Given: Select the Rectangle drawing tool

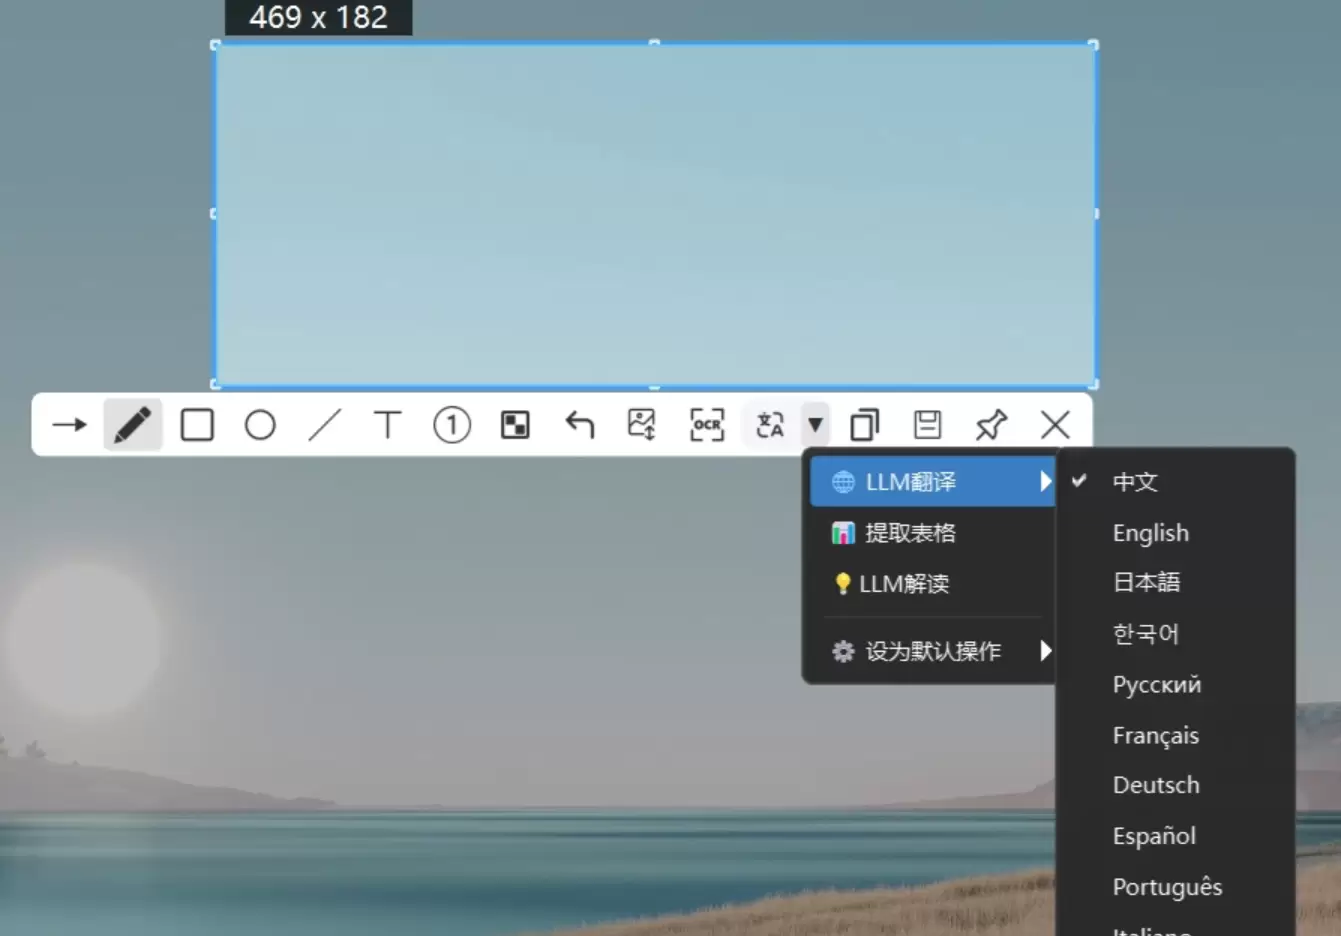Looking at the screenshot, I should click(x=196, y=424).
